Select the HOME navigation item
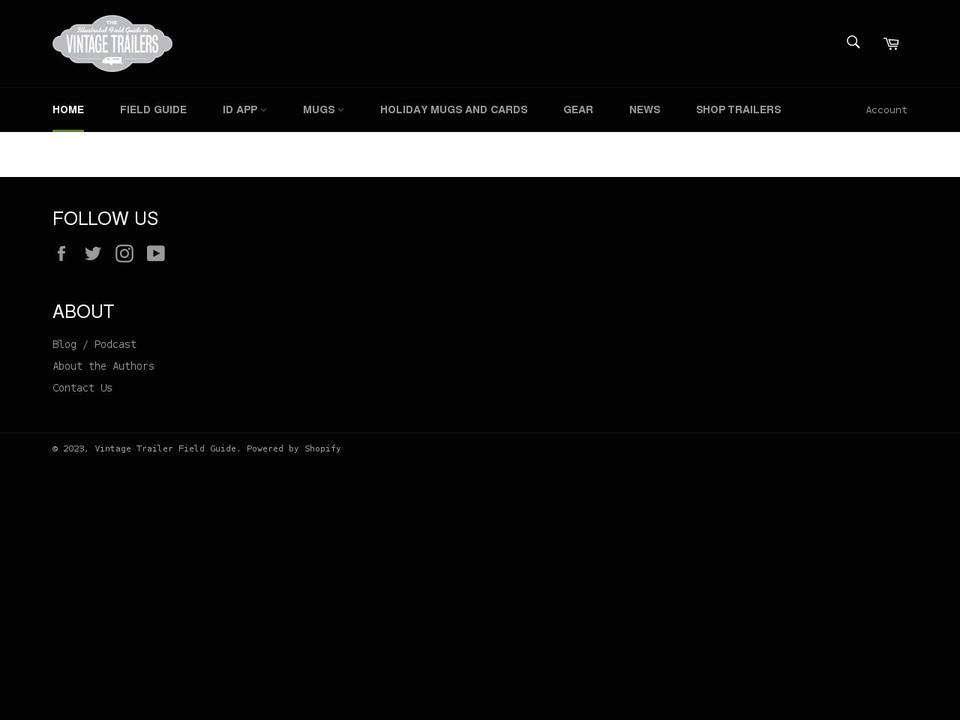Screen dimensions: 960x720 [x=68, y=109]
